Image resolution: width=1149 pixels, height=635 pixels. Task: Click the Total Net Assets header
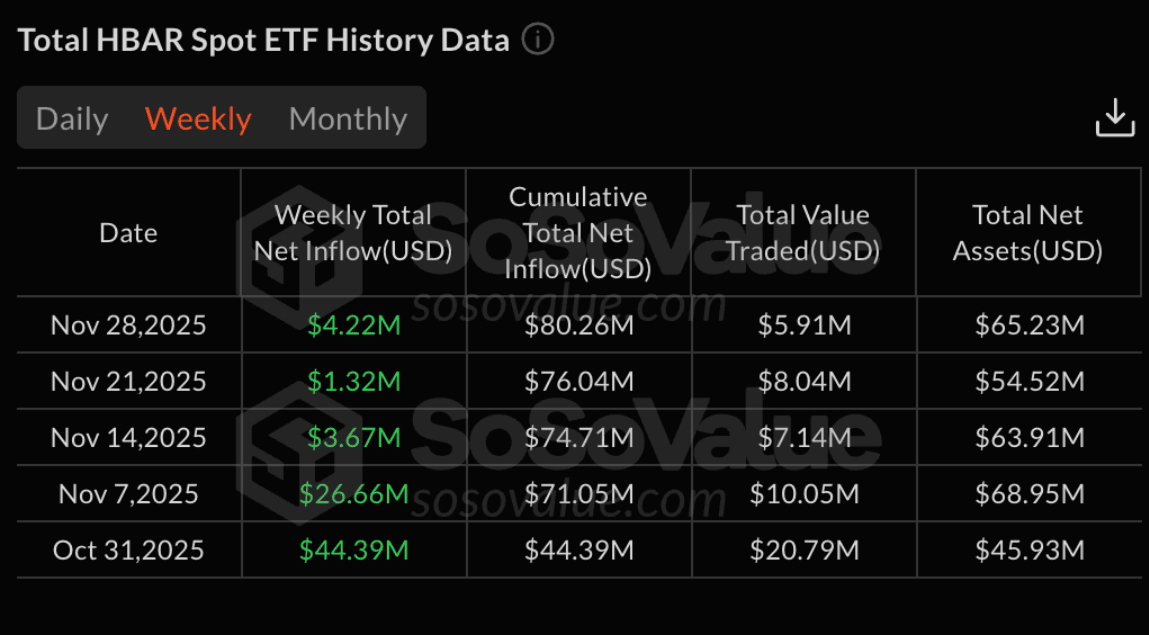point(1027,233)
